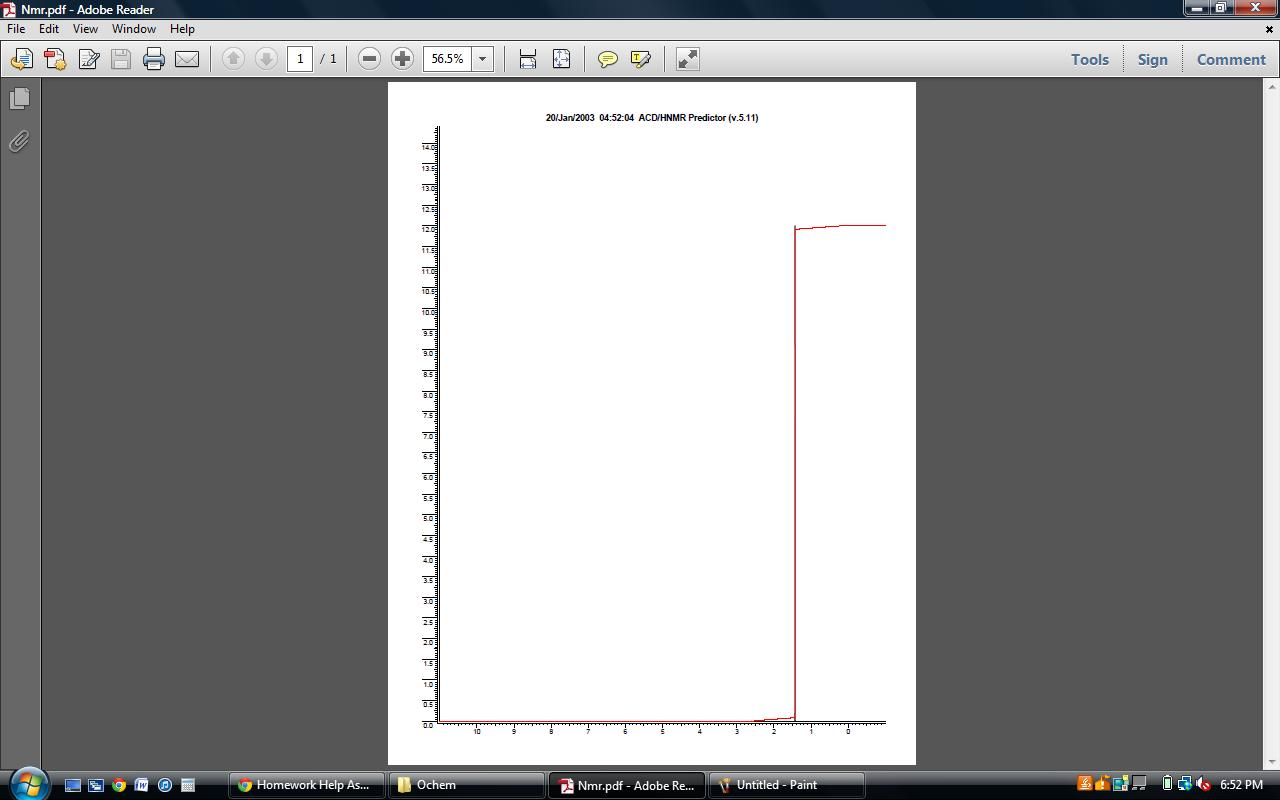Click Show Desktop quick launch icon
Screen dimensions: 1280x800
click(x=72, y=785)
